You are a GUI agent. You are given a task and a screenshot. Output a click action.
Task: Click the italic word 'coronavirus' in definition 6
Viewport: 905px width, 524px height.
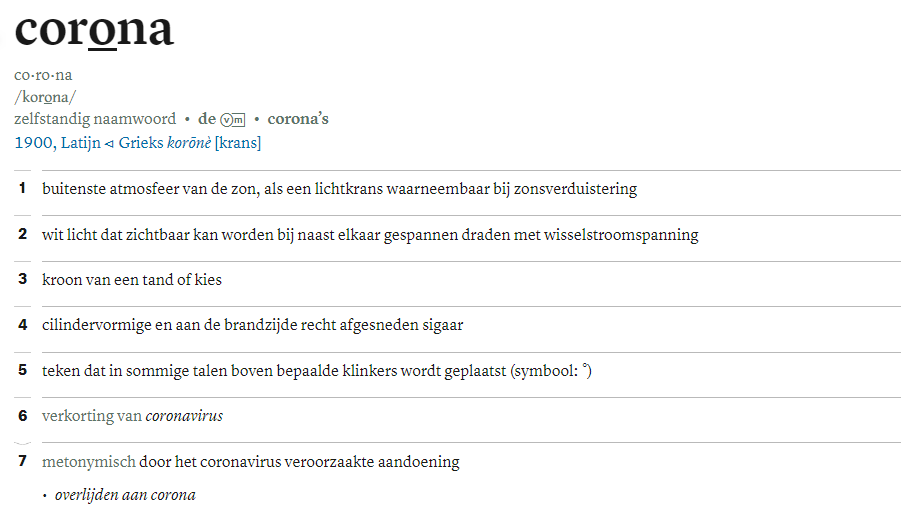click(184, 416)
